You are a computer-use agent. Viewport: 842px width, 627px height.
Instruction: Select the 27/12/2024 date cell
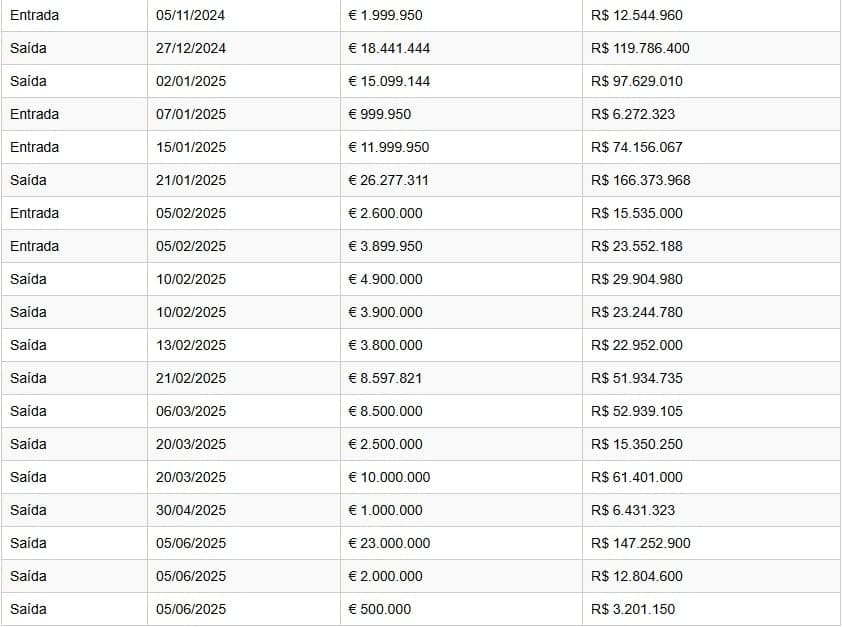click(x=191, y=48)
